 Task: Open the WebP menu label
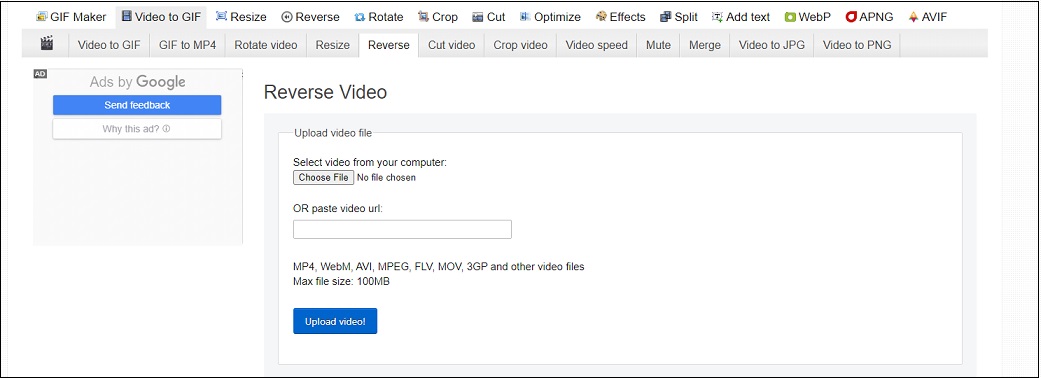point(815,17)
